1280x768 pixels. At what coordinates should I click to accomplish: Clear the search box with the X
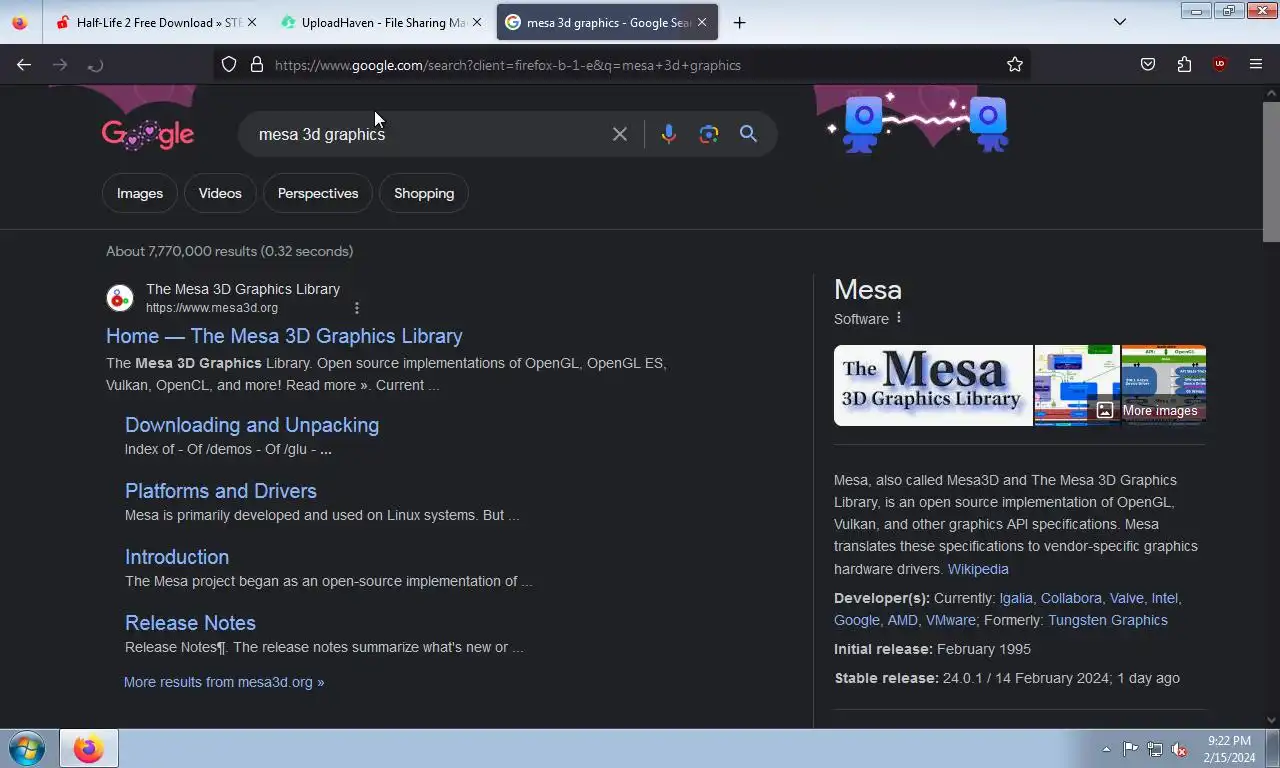pos(620,134)
